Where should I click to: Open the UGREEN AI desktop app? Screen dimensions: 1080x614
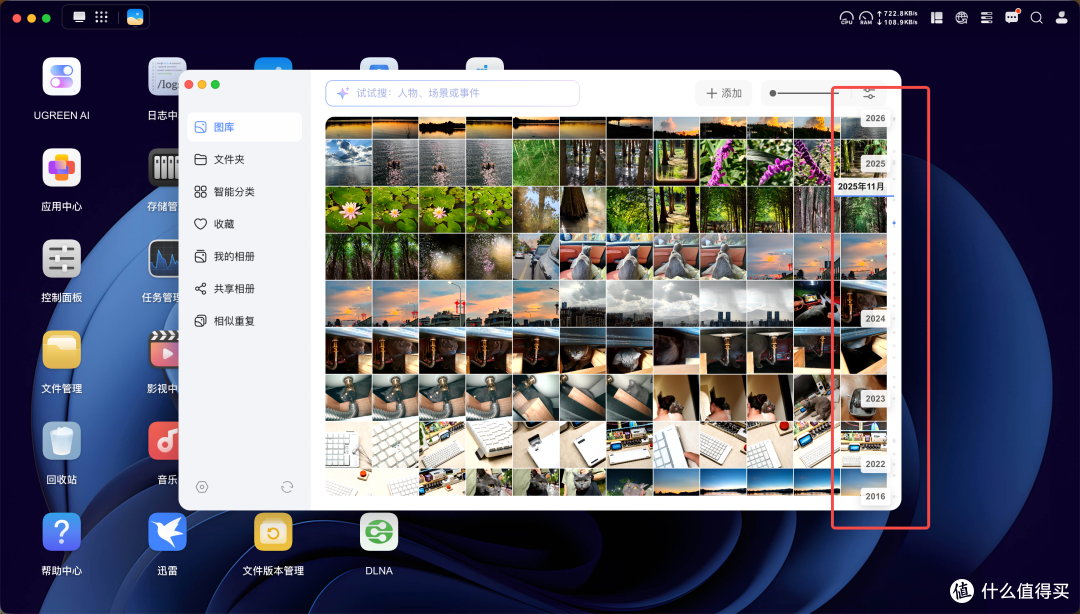tap(61, 76)
